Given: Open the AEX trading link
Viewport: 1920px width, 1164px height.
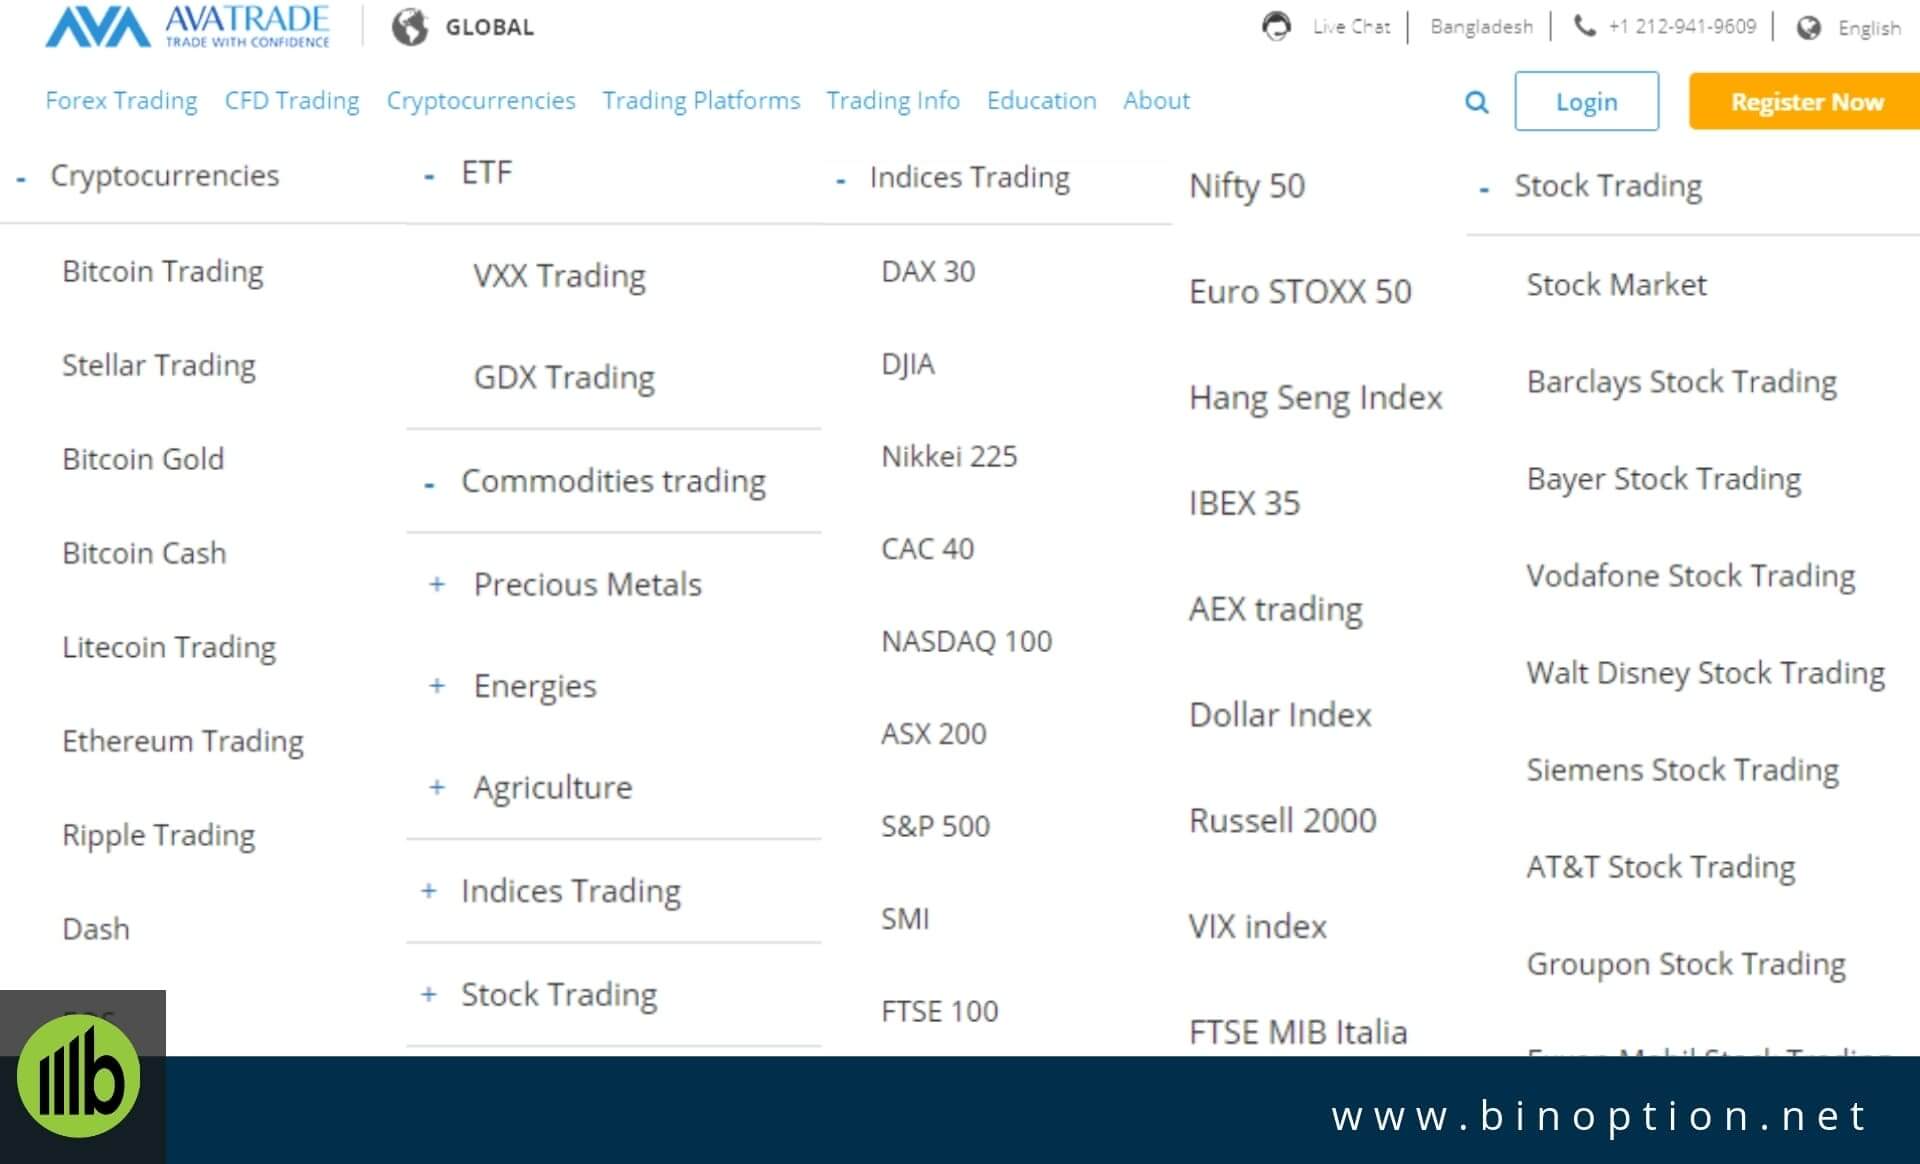Looking at the screenshot, I should (1275, 610).
